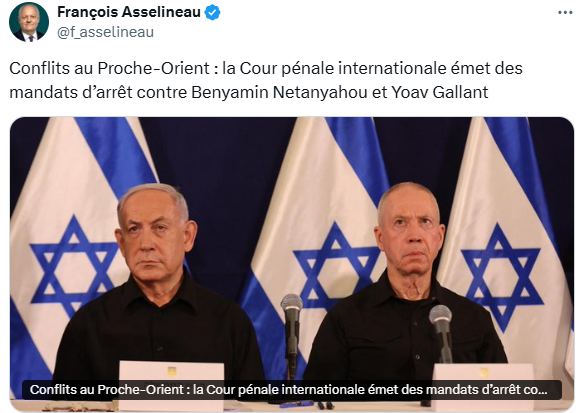
Task: Visit the @f_asselineau handle
Action: point(105,32)
